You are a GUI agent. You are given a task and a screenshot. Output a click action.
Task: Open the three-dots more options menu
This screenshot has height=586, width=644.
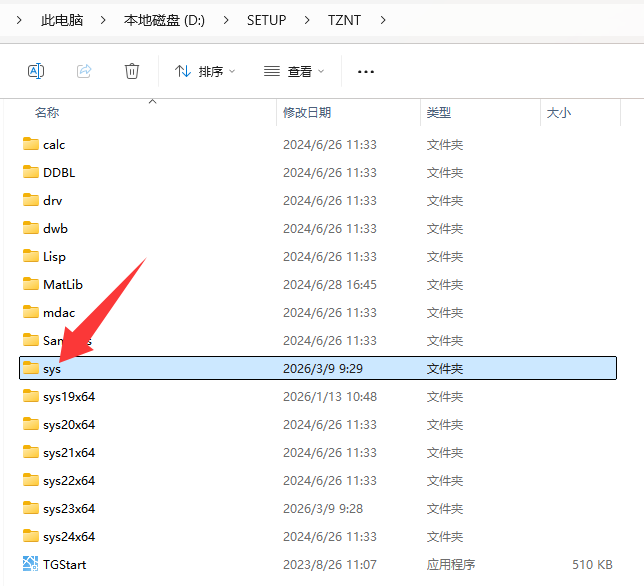pyautogui.click(x=365, y=71)
